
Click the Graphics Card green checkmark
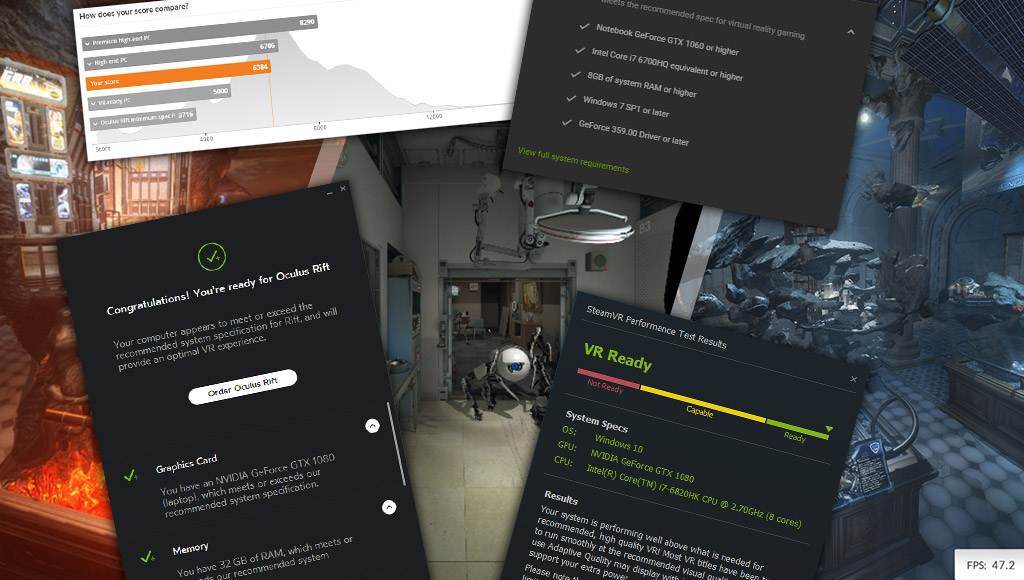[131, 475]
